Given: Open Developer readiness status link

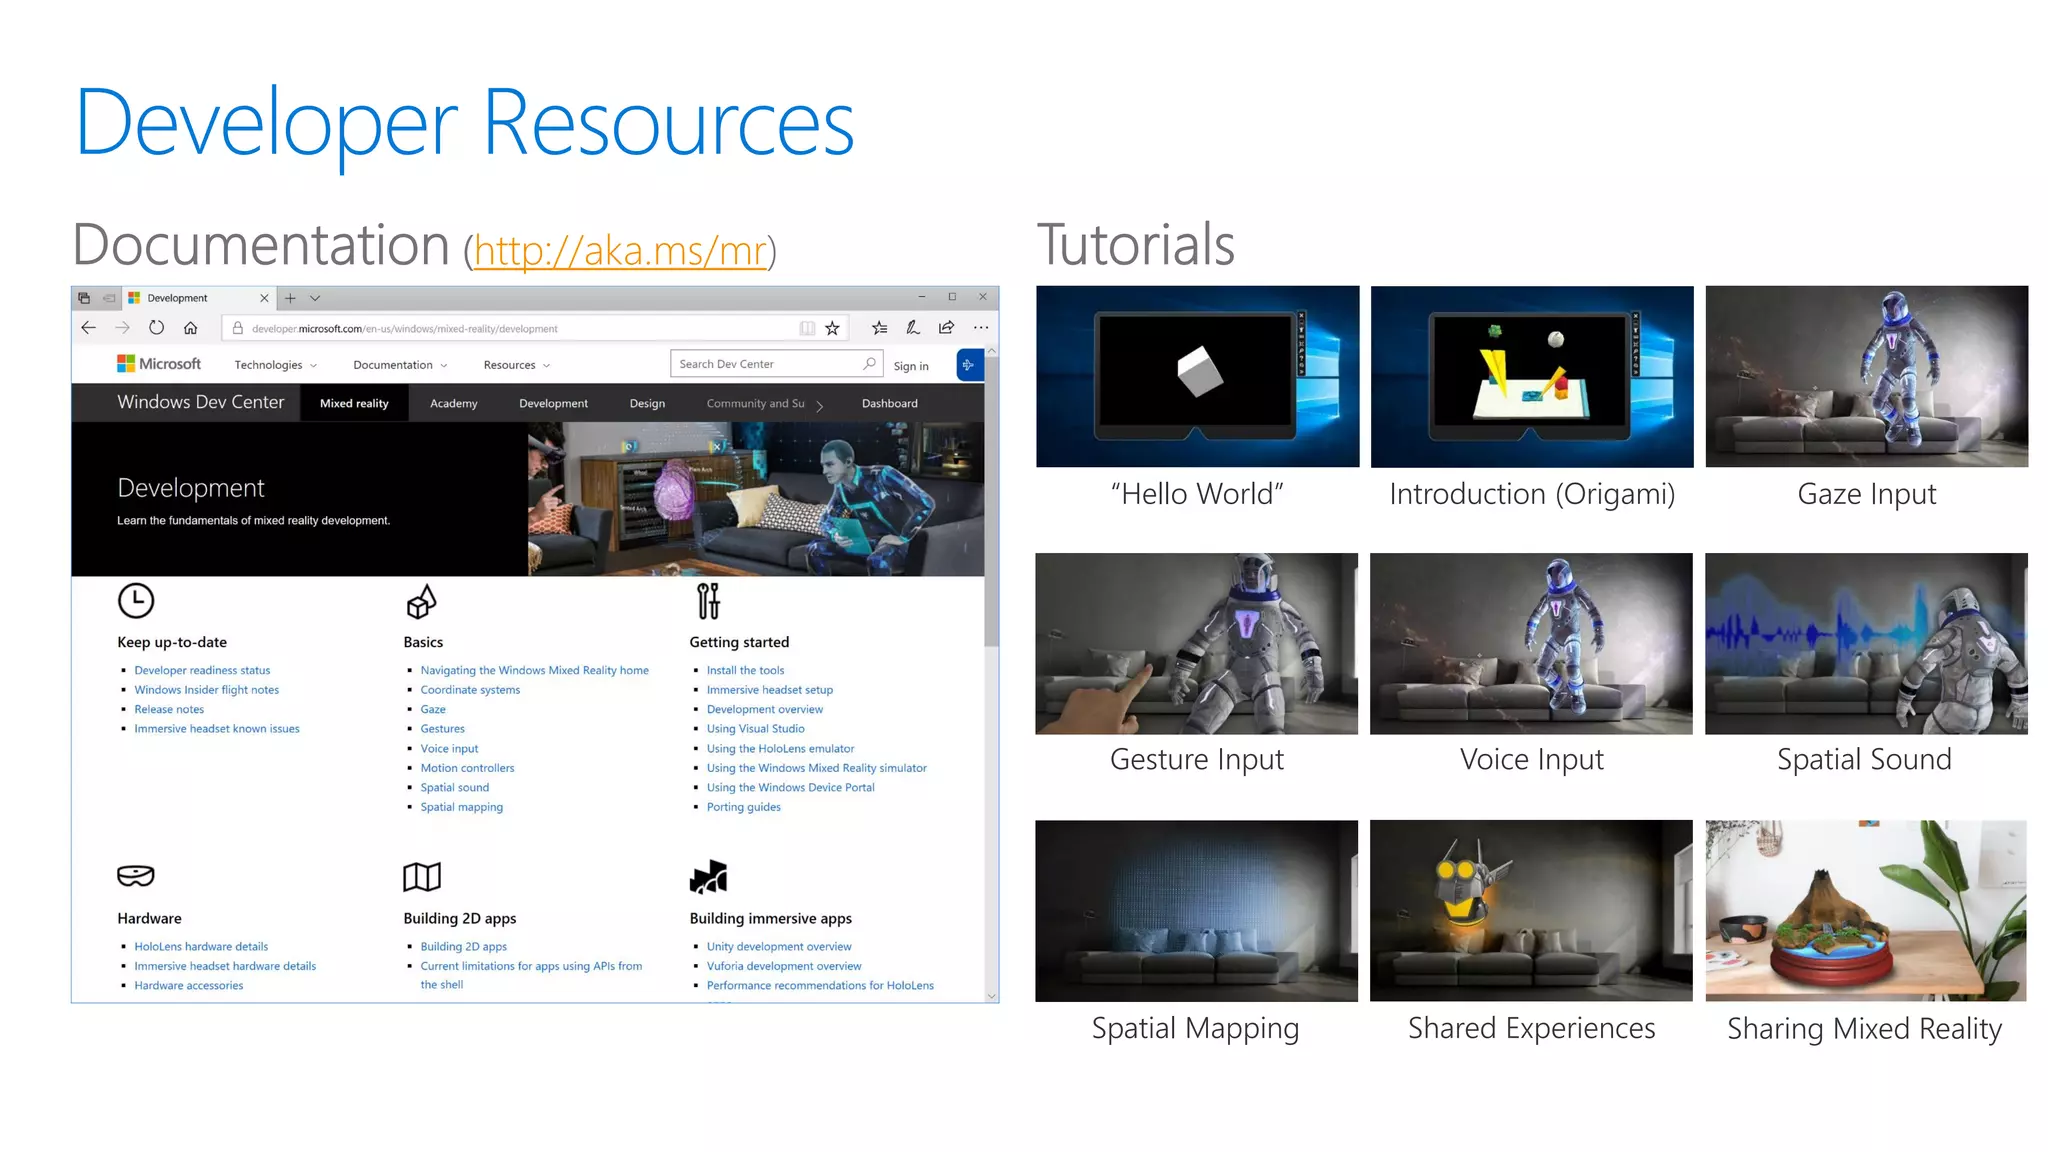Looking at the screenshot, I should tap(202, 670).
